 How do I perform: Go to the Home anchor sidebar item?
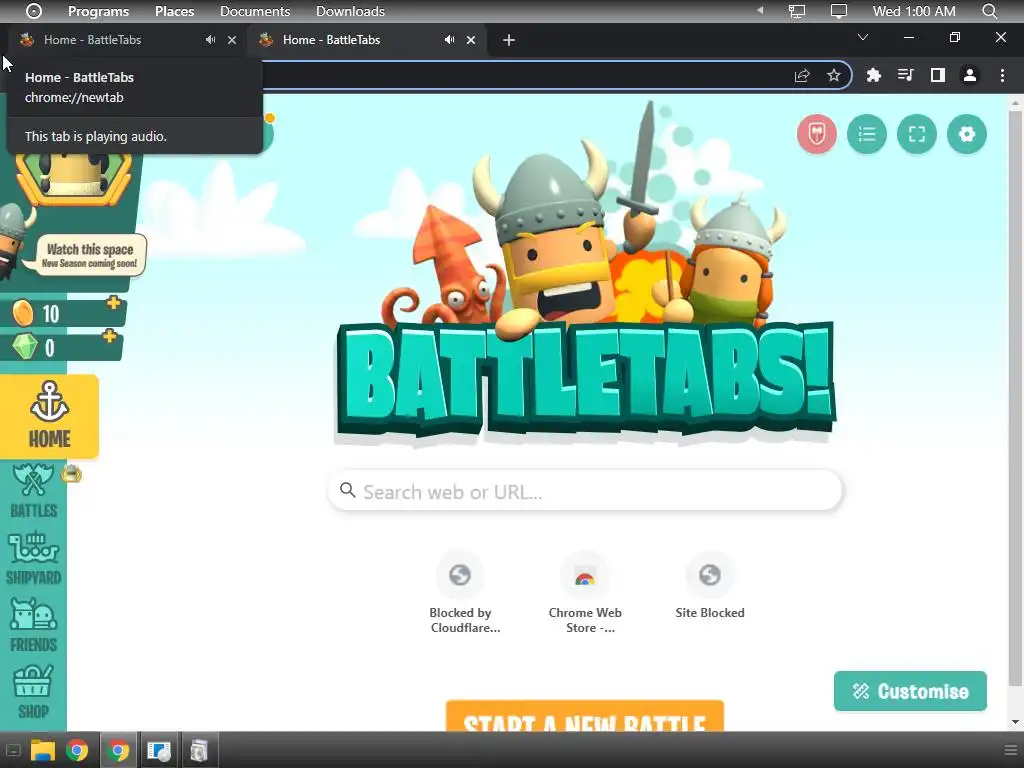click(49, 417)
